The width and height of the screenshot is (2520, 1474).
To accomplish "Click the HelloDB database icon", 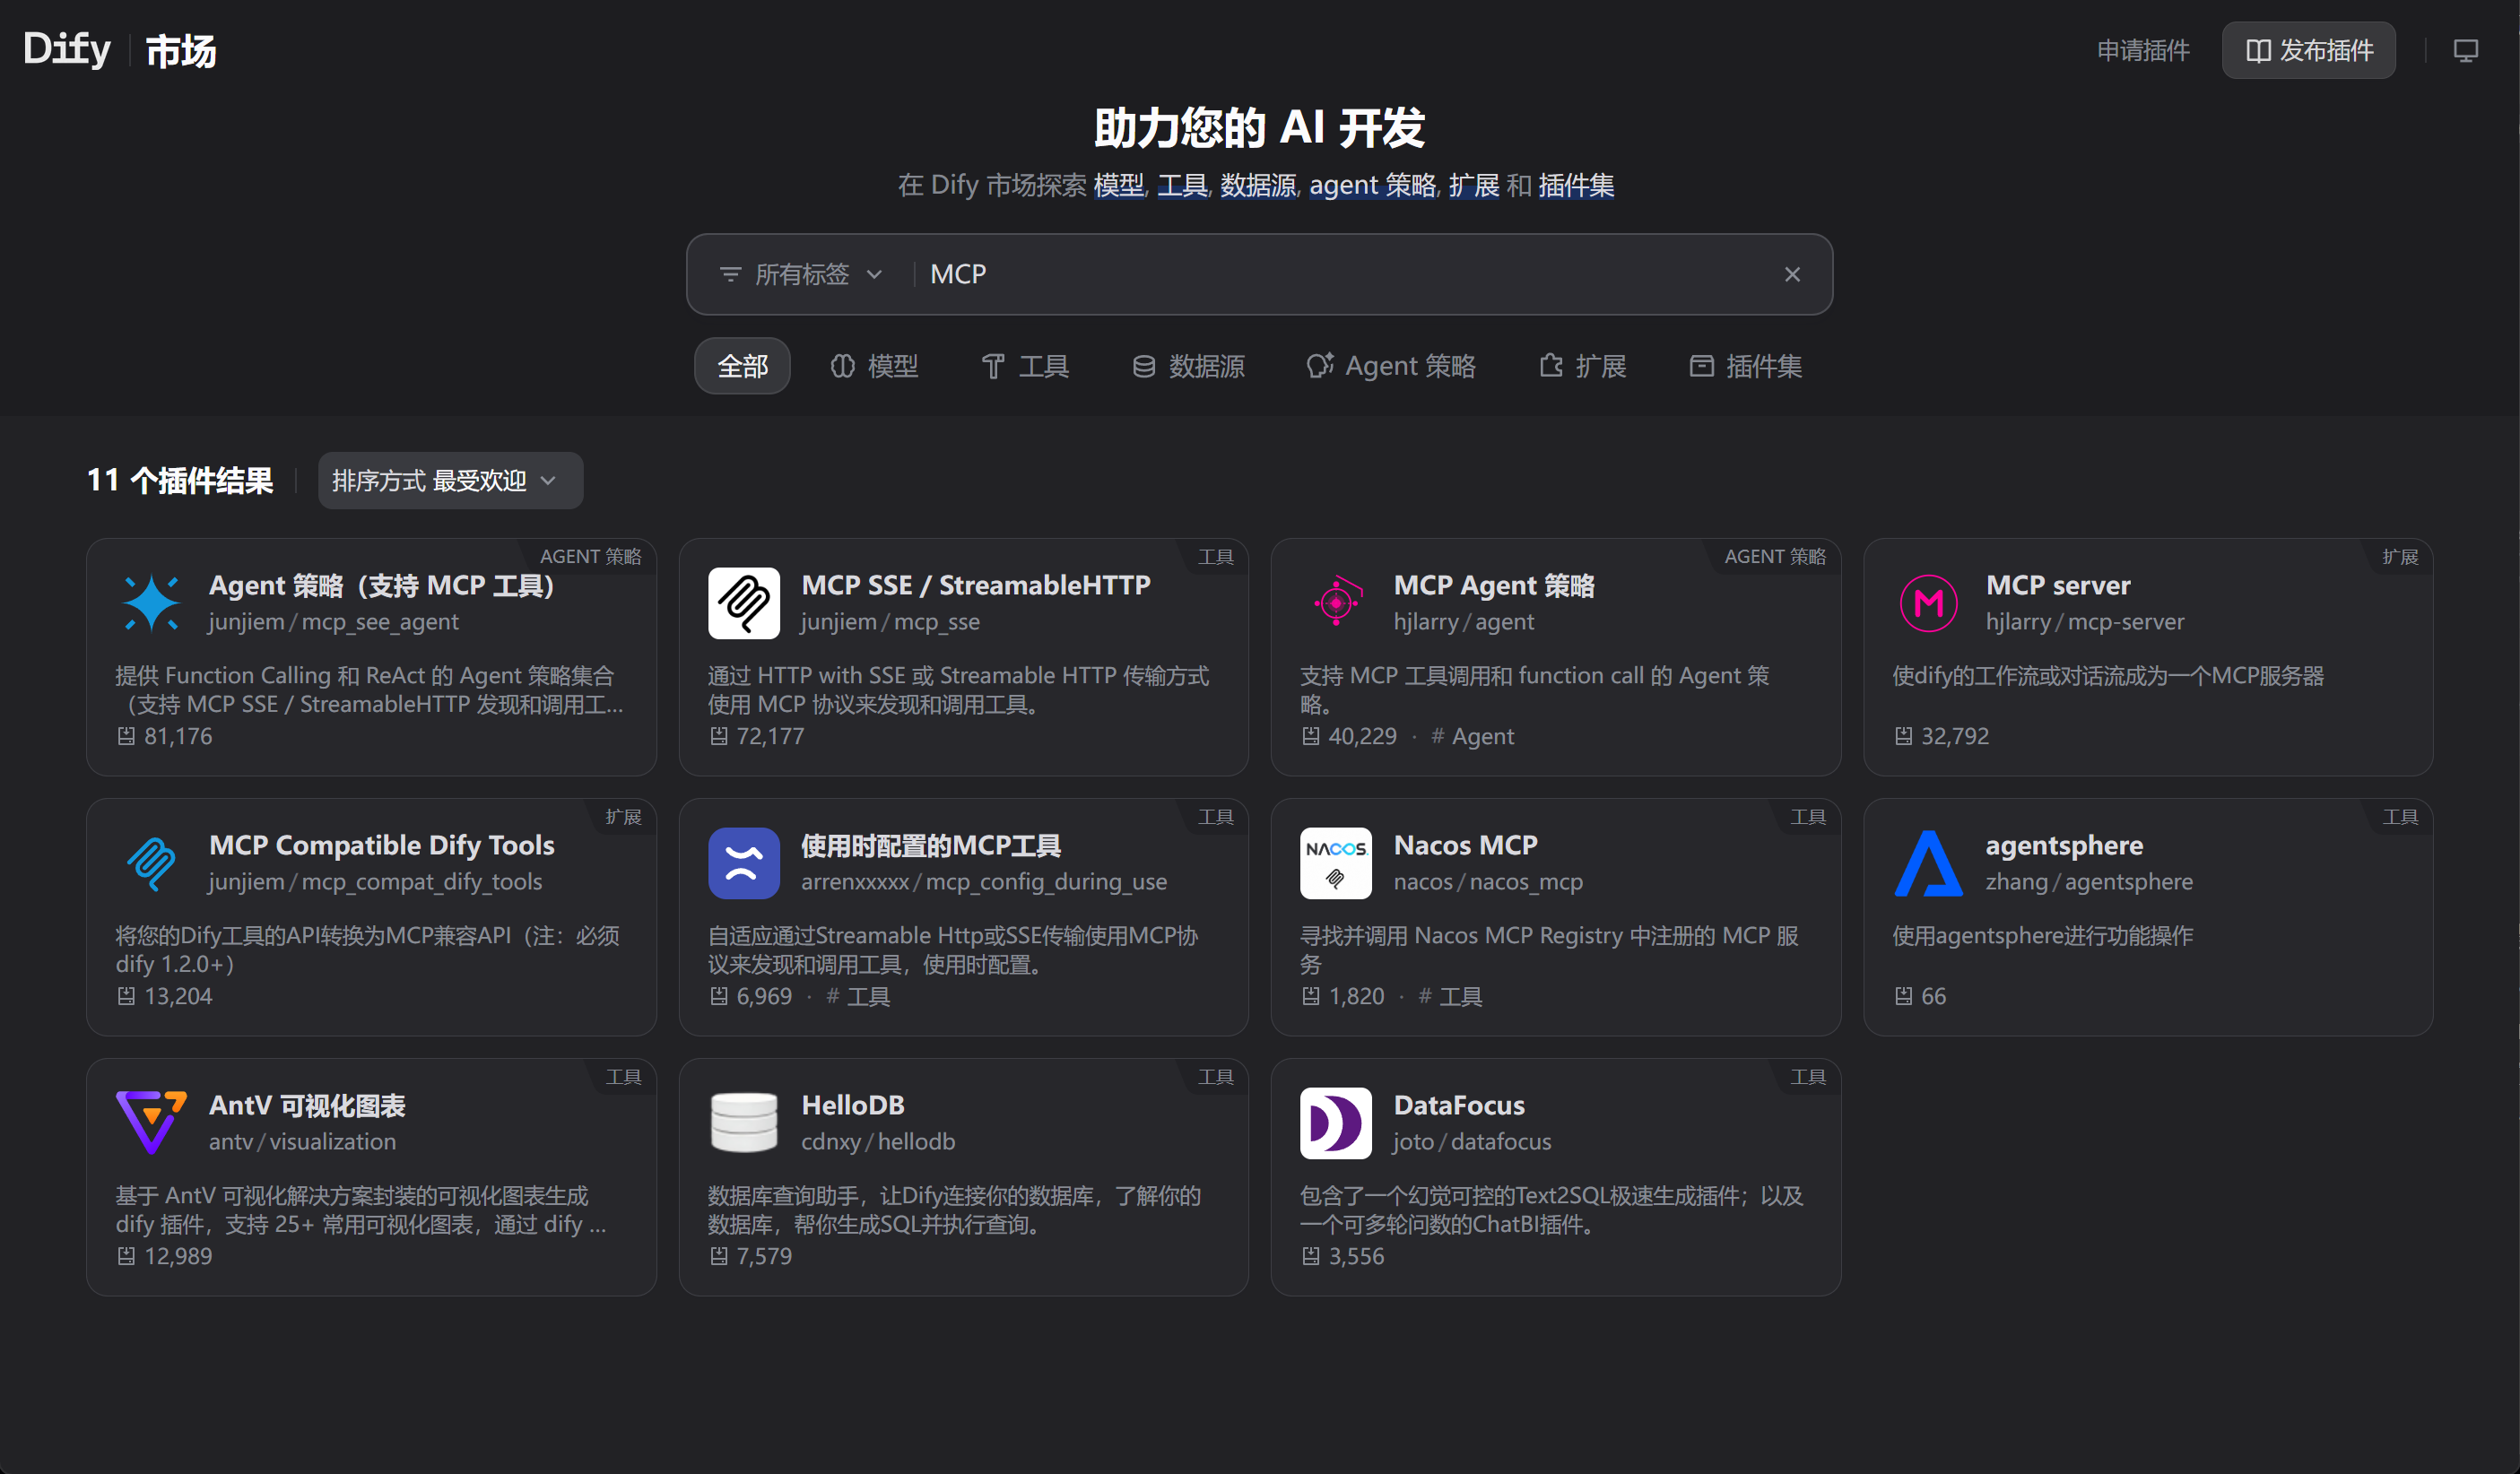I will pyautogui.click(x=743, y=1123).
